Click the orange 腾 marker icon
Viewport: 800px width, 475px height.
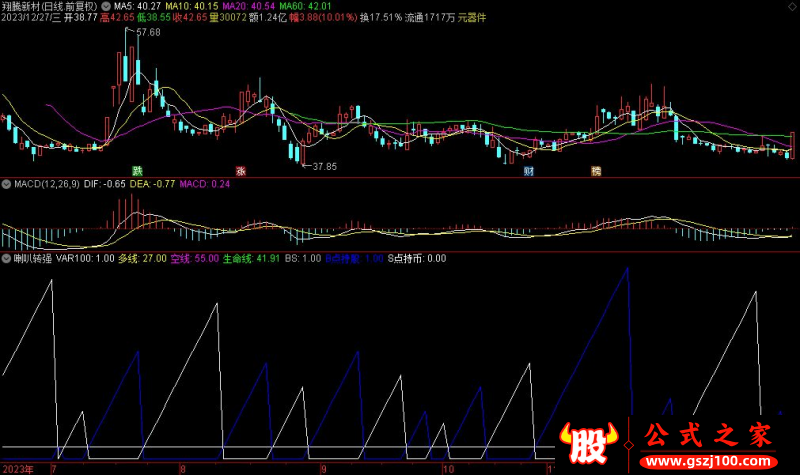click(x=596, y=171)
